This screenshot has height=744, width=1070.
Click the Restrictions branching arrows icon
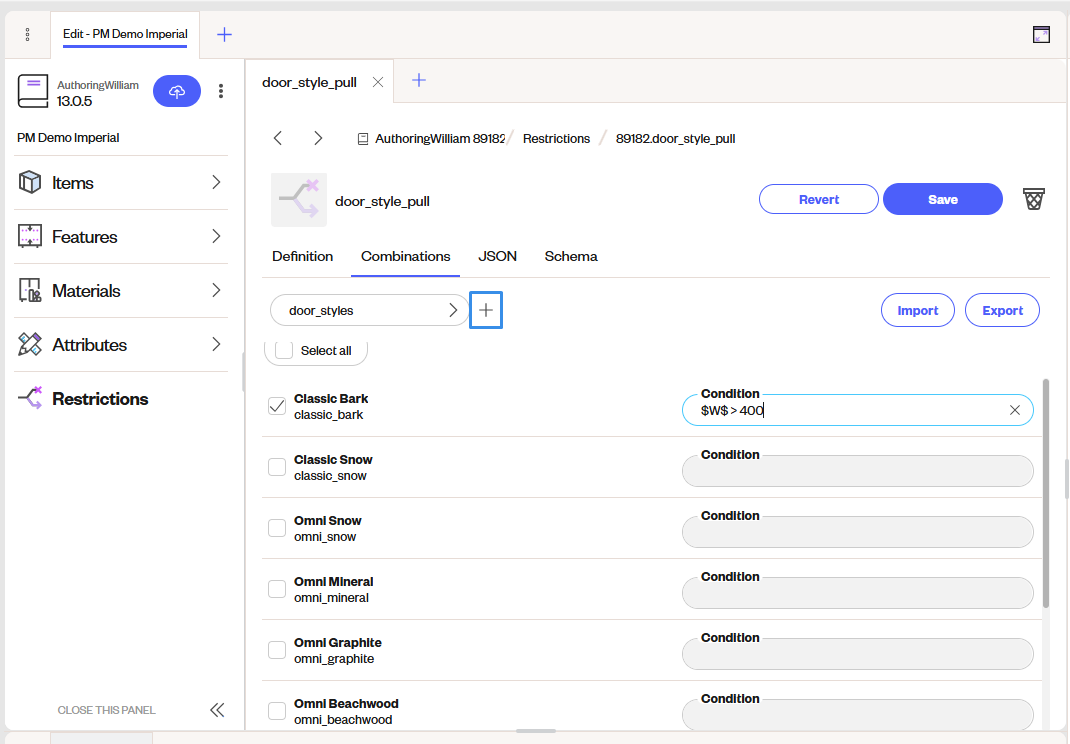pyautogui.click(x=30, y=398)
